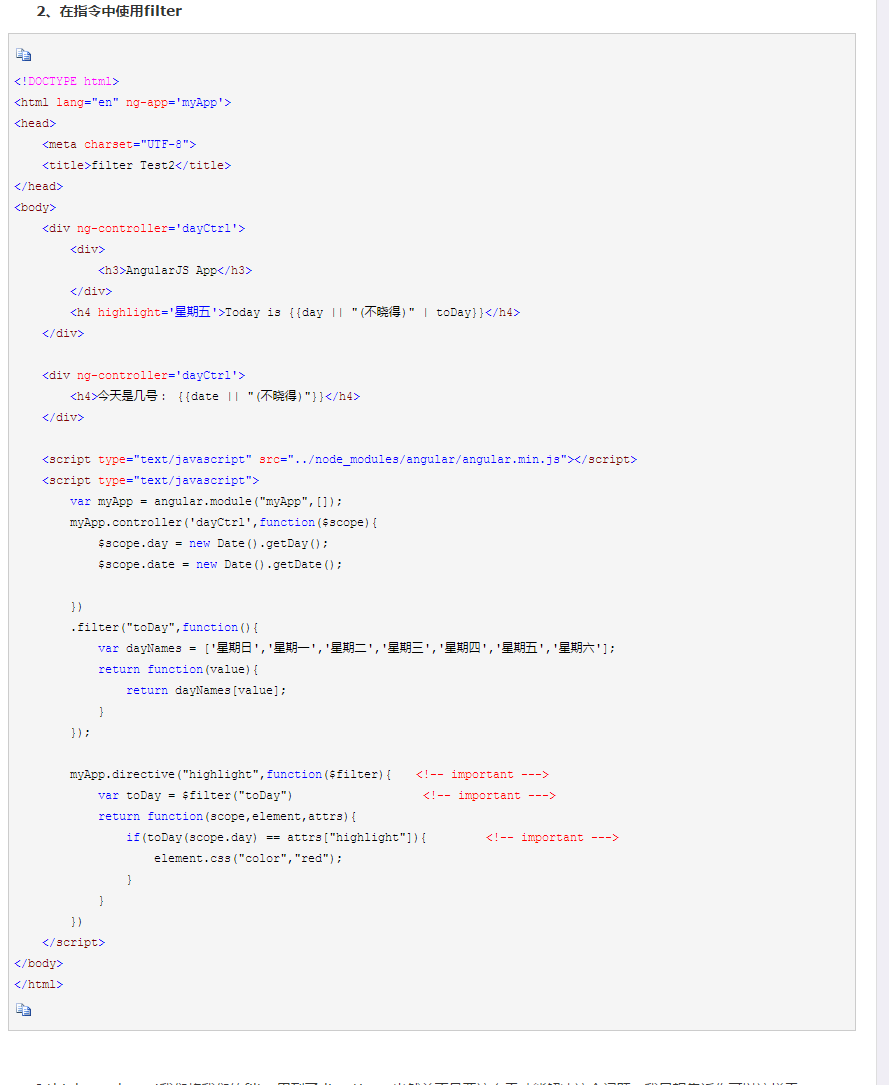Click the '.filter("toDay",function(){' line
The image size is (889, 1085).
point(164,628)
